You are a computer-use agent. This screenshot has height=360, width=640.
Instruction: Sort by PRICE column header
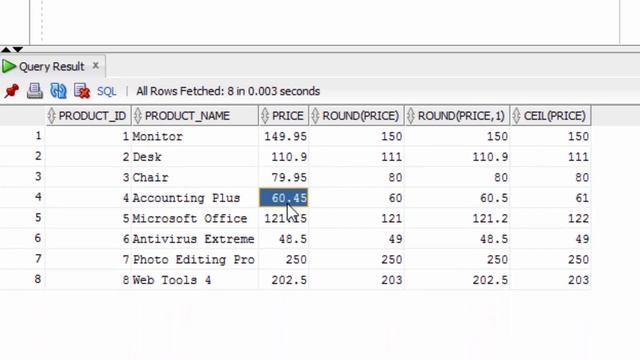coord(284,116)
